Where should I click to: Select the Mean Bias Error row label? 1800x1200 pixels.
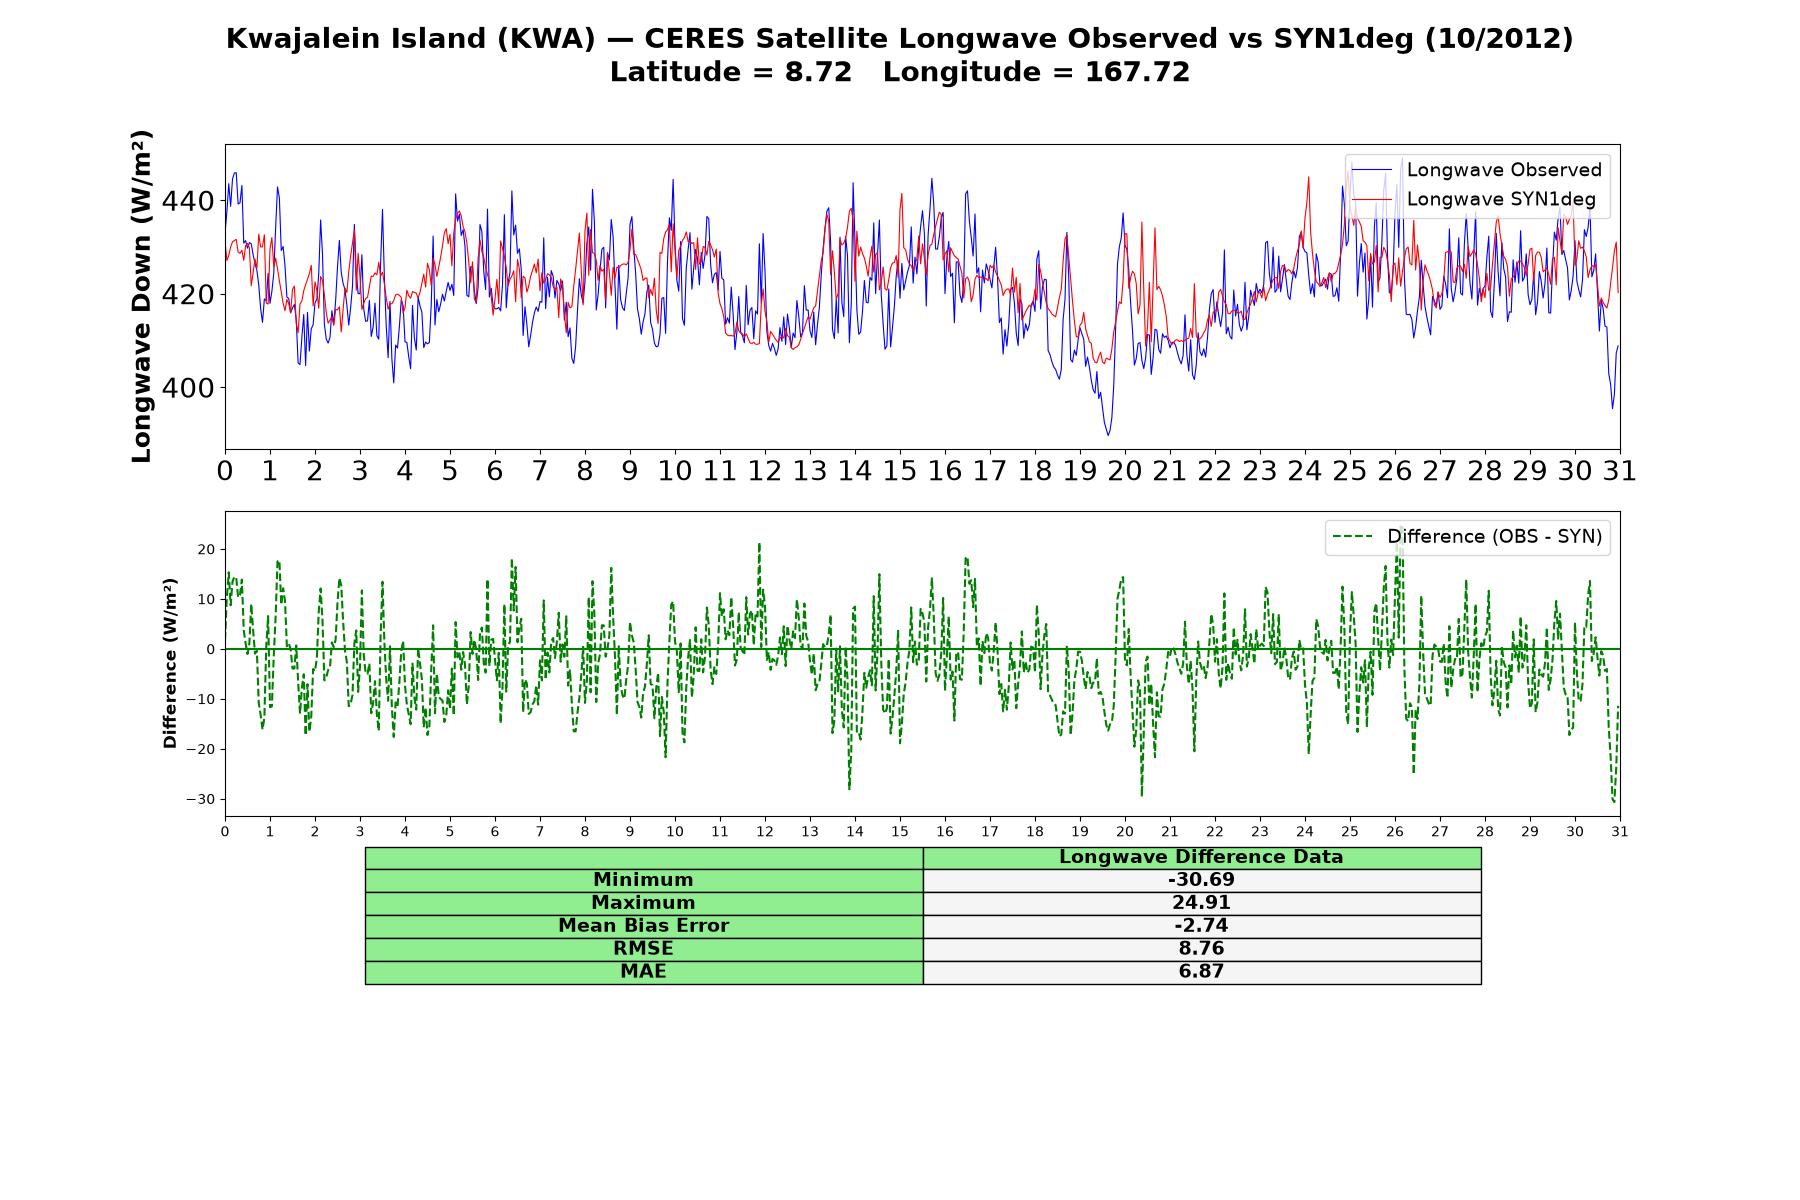tap(643, 926)
